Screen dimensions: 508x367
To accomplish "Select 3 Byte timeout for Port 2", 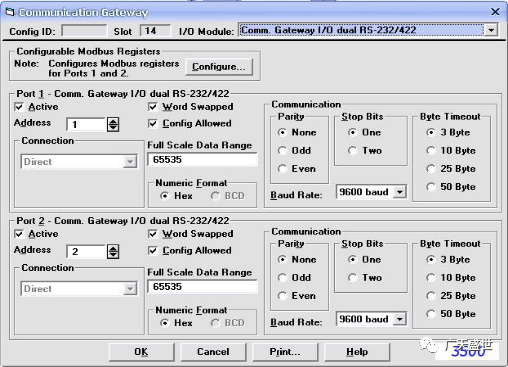I will pyautogui.click(x=431, y=260).
